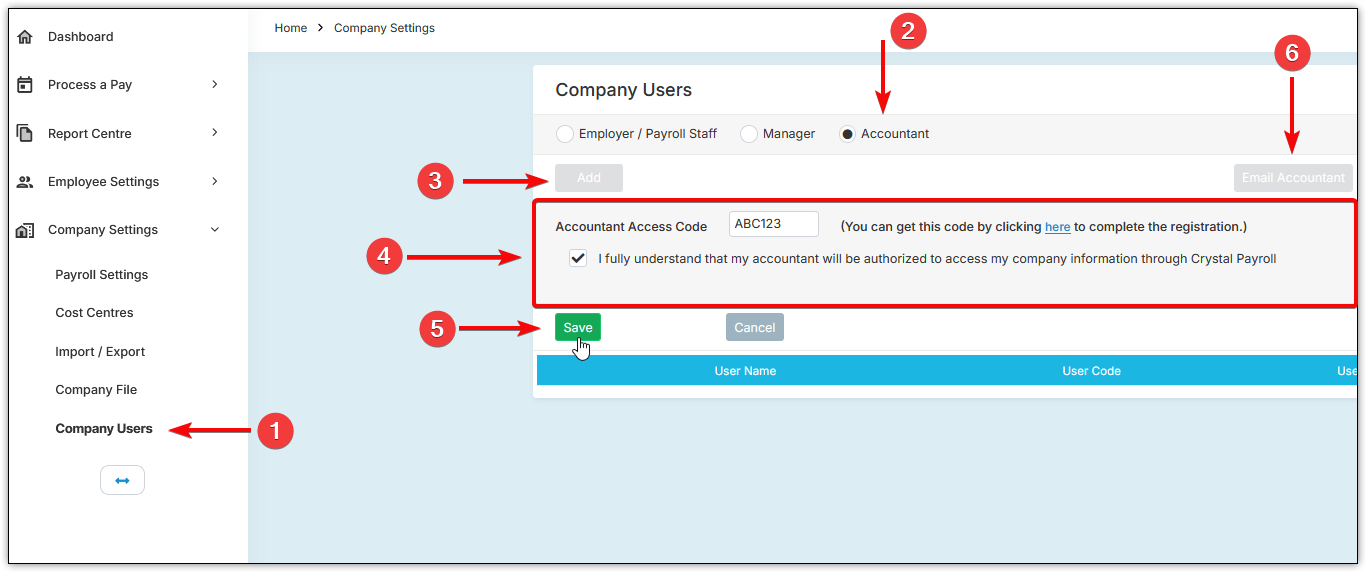
Task: Click the Dashboard home icon
Action: point(25,37)
